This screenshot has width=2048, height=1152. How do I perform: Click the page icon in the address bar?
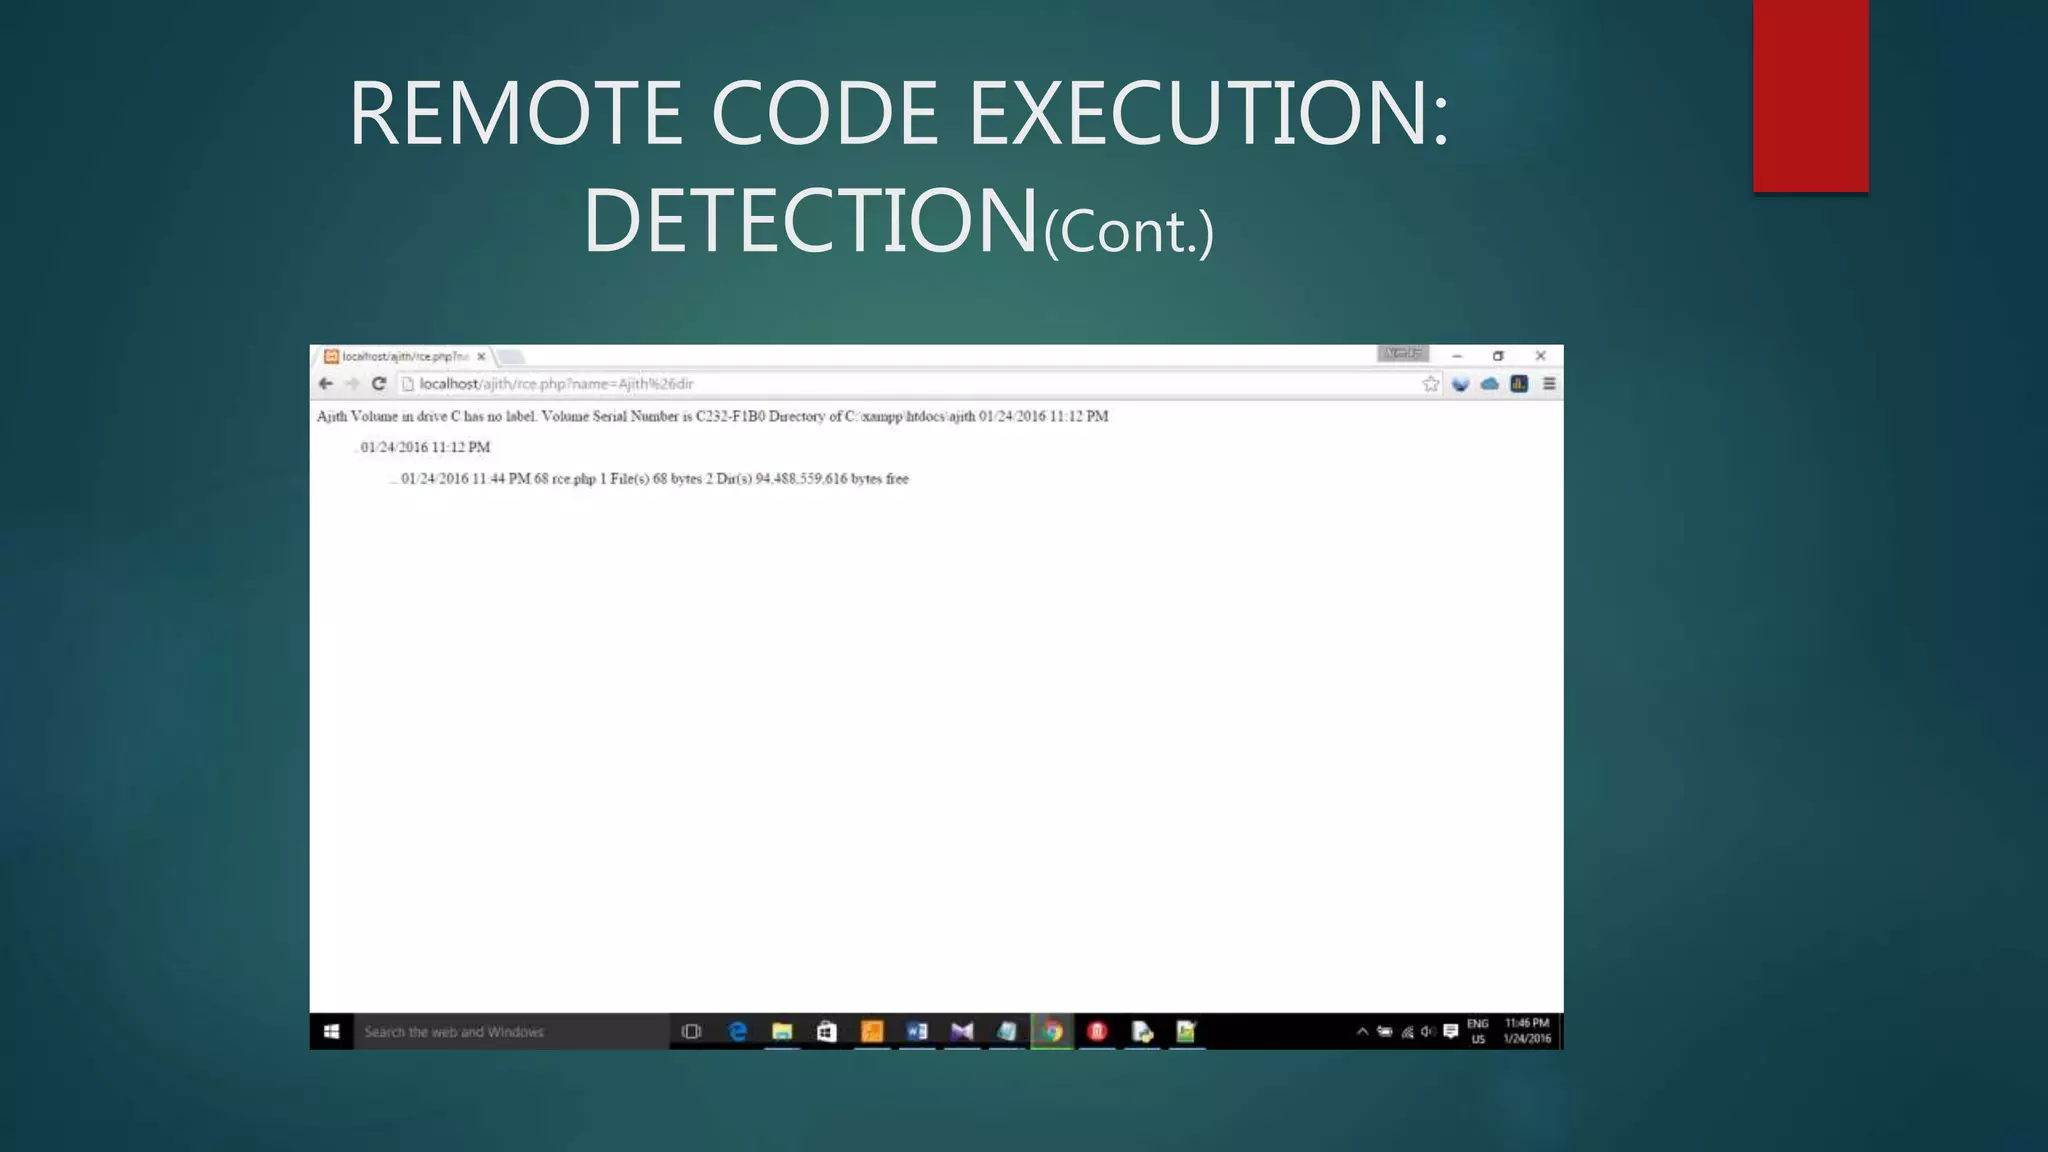[x=407, y=384]
